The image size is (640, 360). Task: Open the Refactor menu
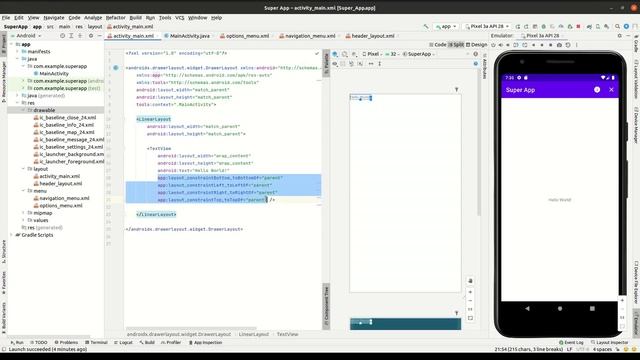click(116, 18)
